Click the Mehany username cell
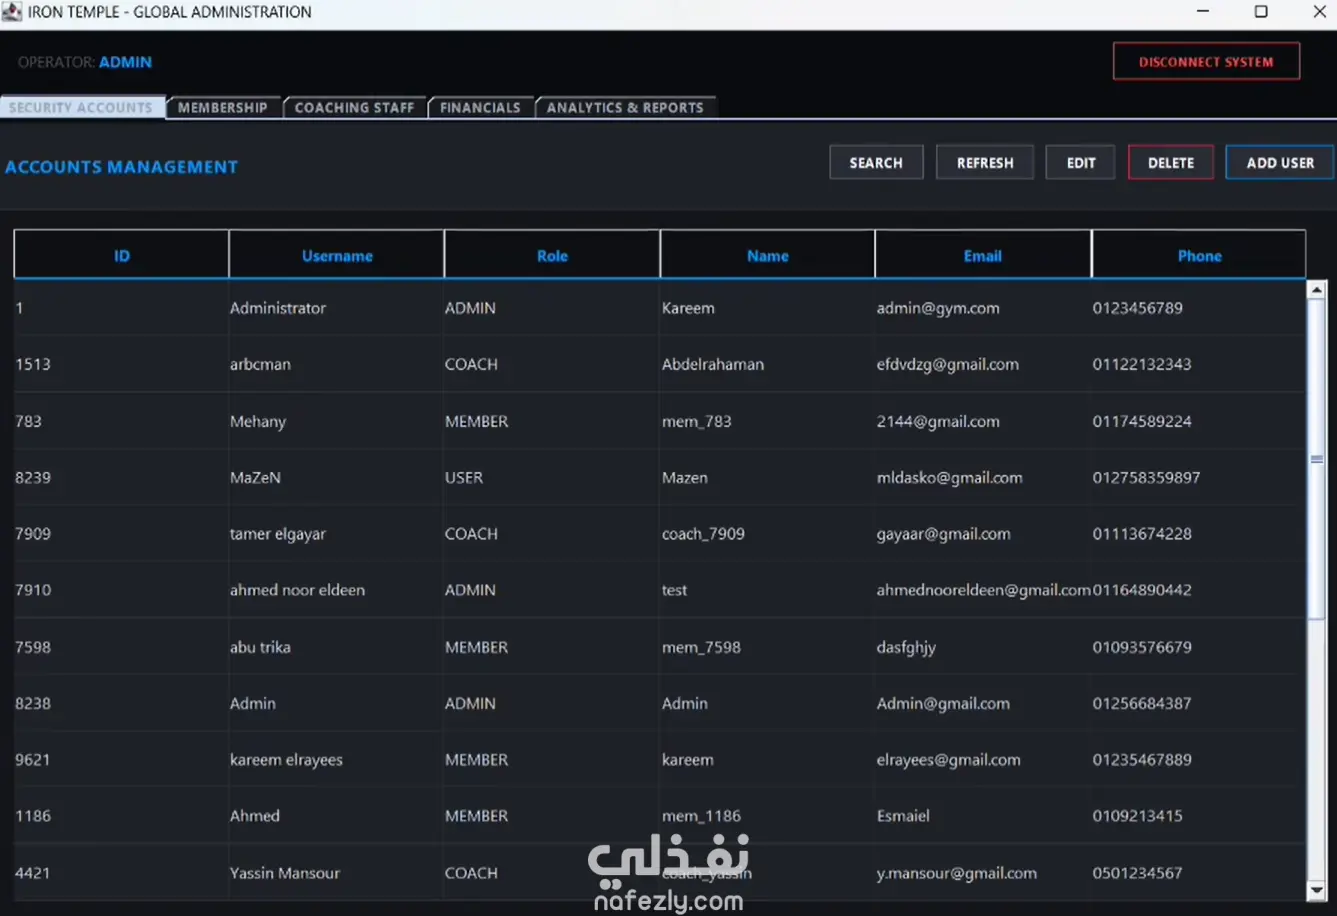 pos(336,421)
